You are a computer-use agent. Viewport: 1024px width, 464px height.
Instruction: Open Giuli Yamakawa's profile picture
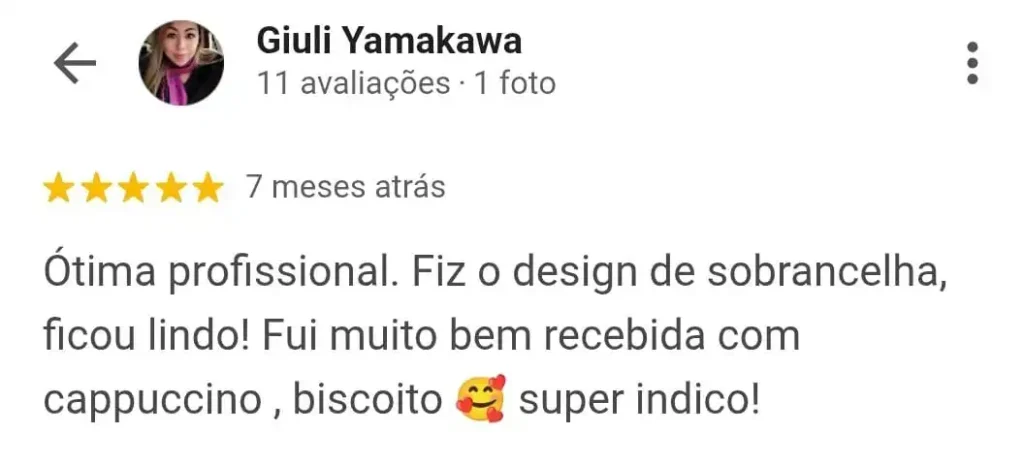click(x=181, y=63)
